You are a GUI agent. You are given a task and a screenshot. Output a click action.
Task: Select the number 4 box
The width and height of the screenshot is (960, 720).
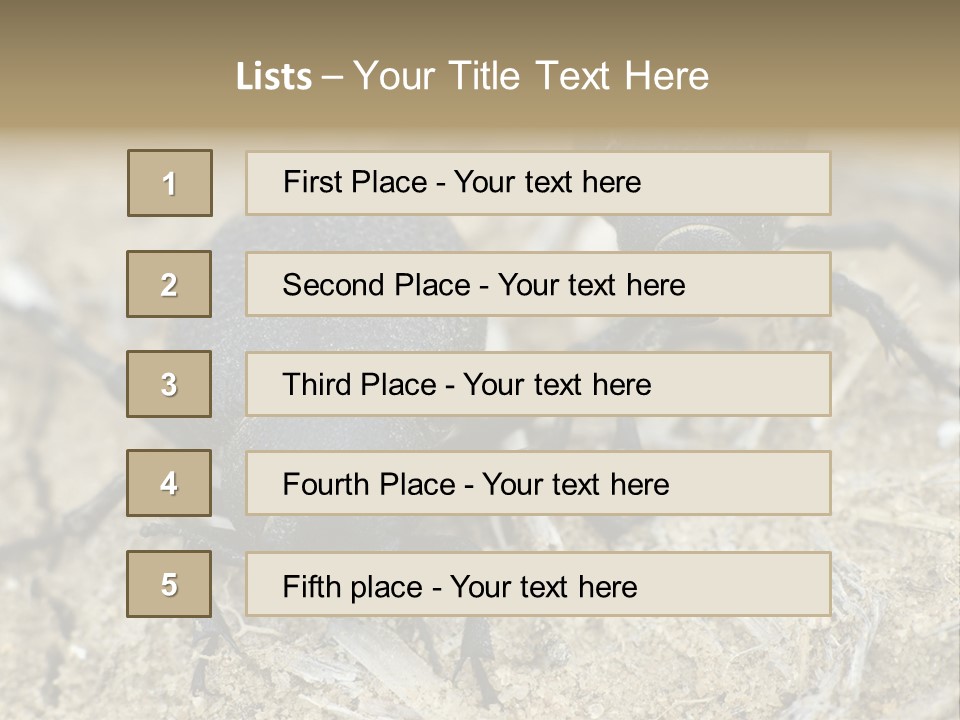click(x=169, y=483)
